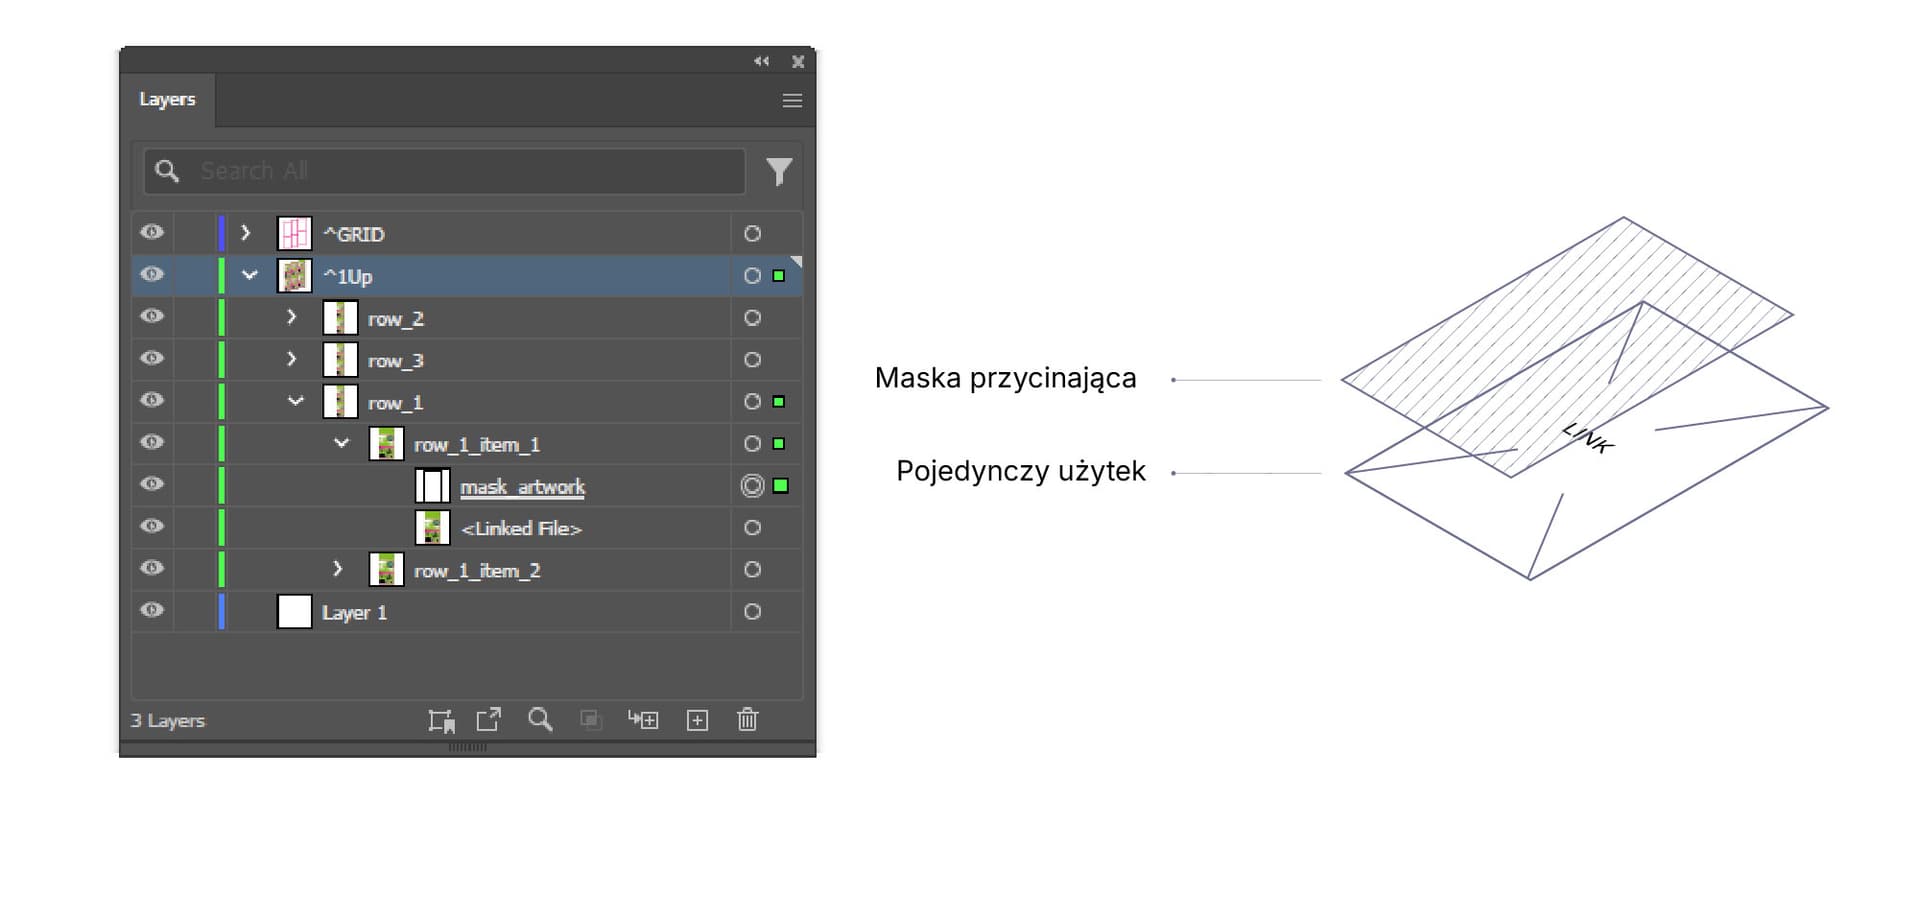Click the export asset arrow icon

coord(489,720)
